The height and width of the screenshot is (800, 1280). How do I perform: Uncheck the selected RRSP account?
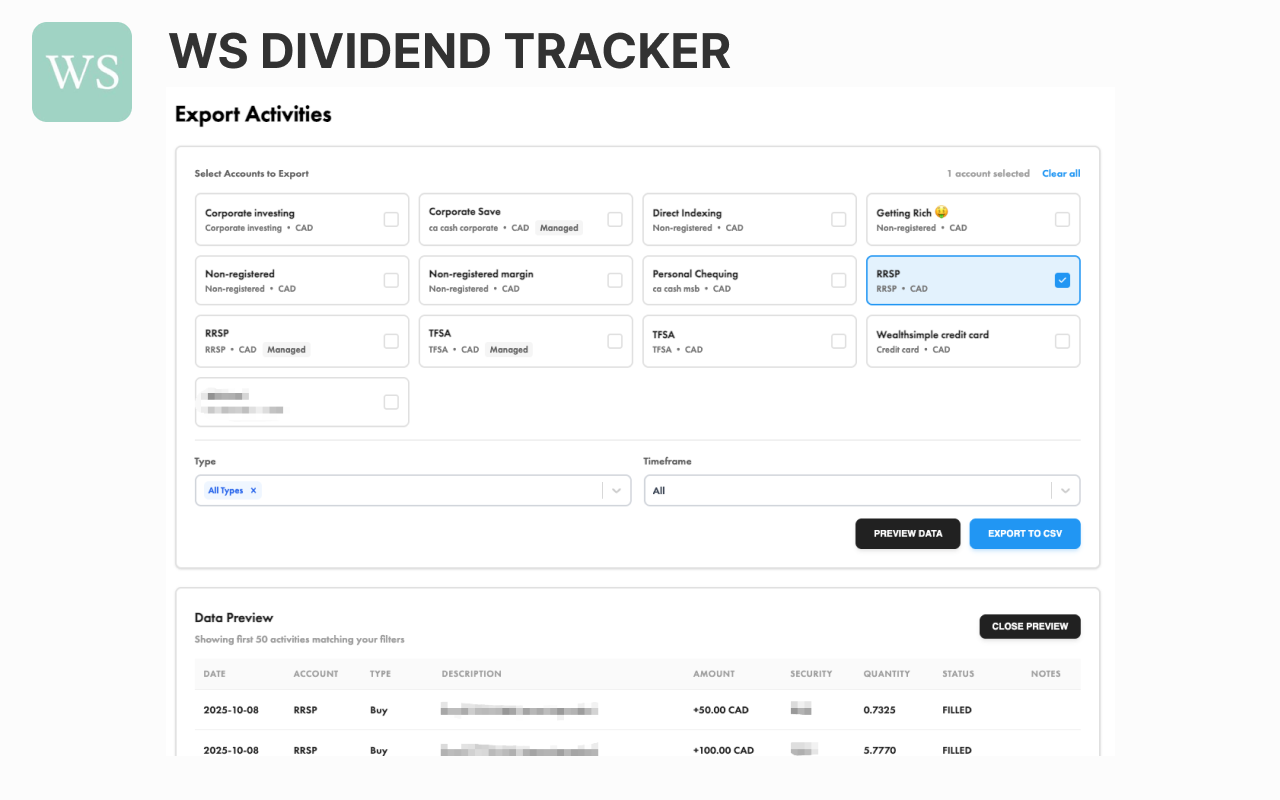tap(1062, 280)
